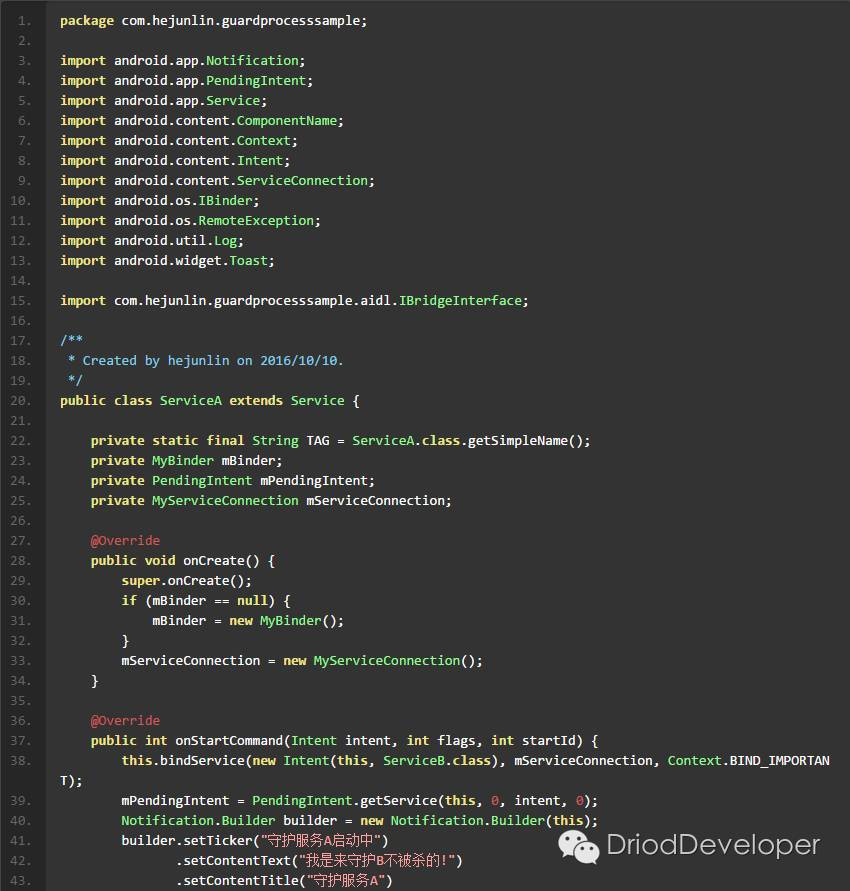The height and width of the screenshot is (891, 850).
Task: Click the this.bindService call on line 38
Action: (x=445, y=771)
